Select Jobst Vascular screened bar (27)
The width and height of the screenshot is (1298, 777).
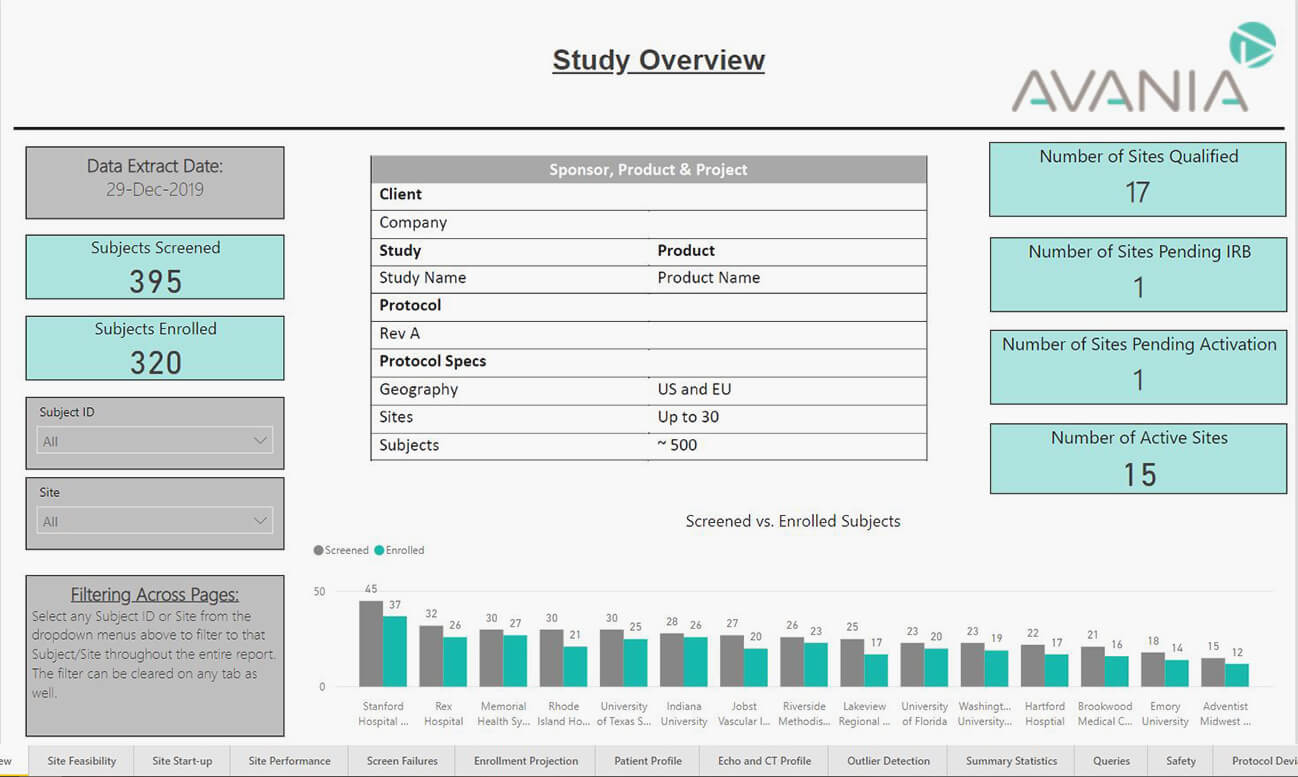(x=732, y=661)
